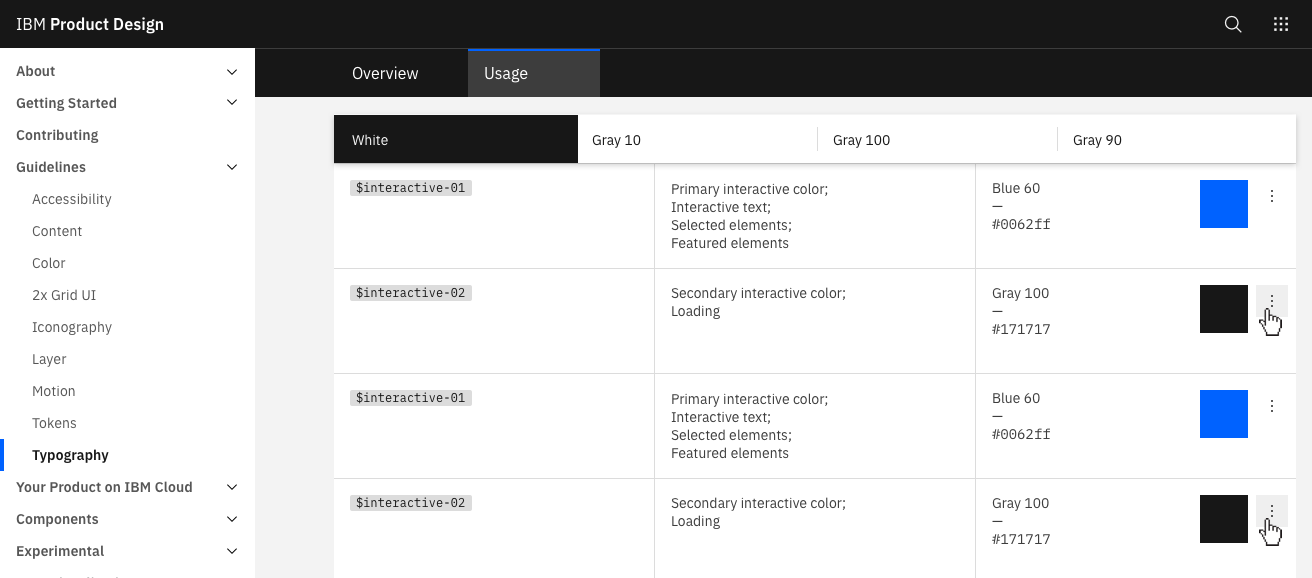This screenshot has width=1312, height=578.
Task: Select the Gray 90 theme tab
Action: click(1096, 140)
